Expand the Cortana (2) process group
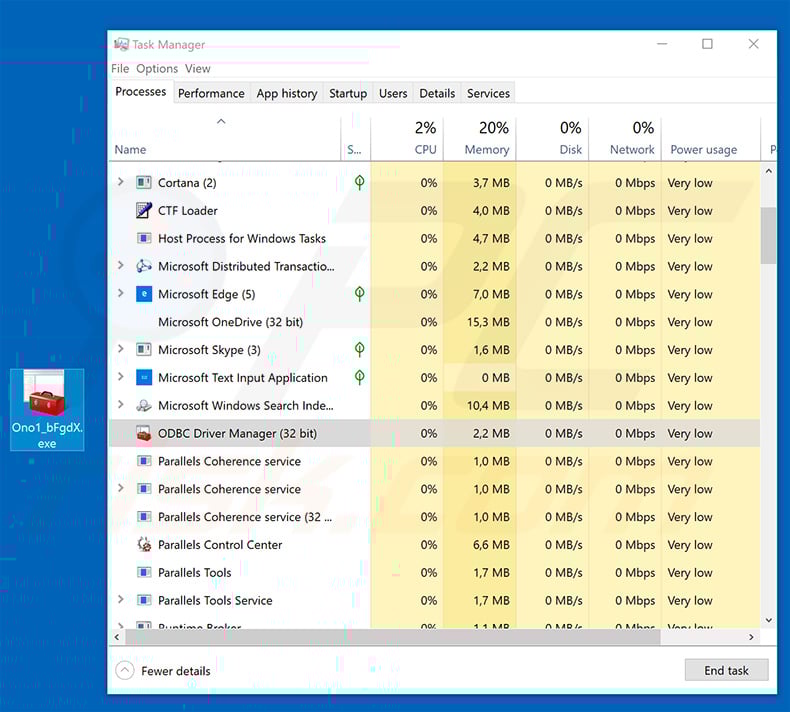 120,181
